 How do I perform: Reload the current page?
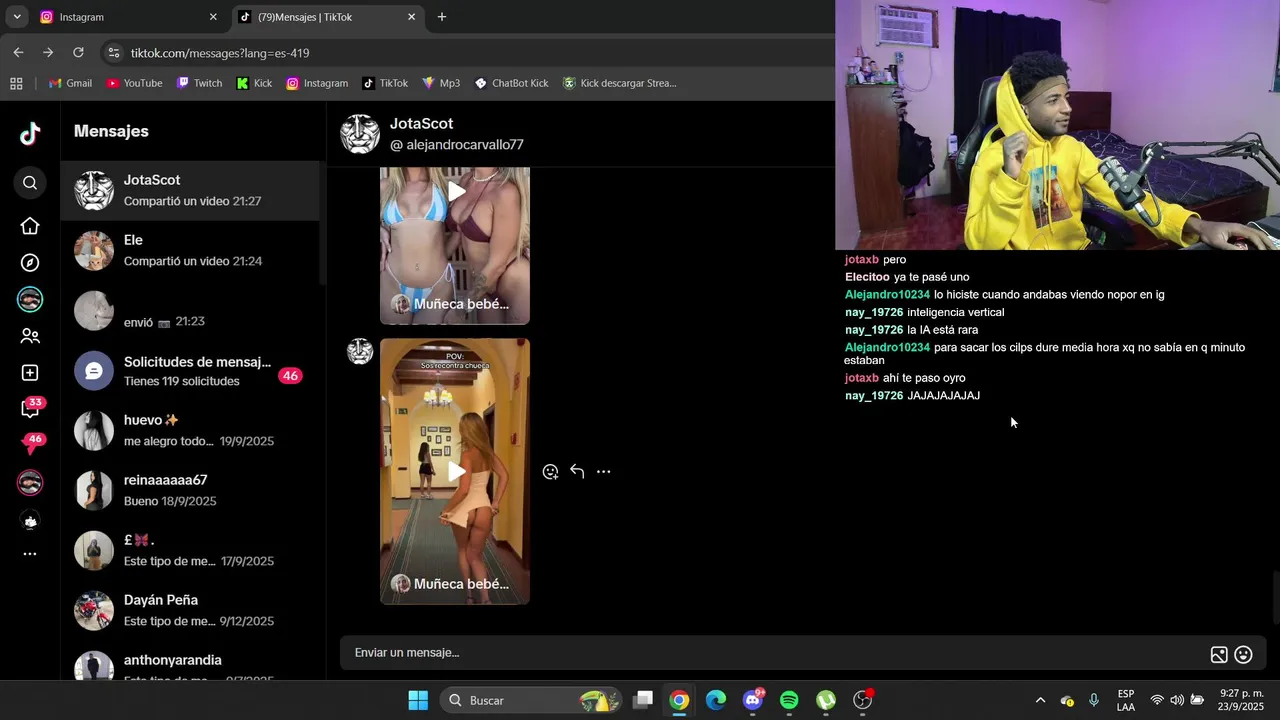(x=78, y=52)
